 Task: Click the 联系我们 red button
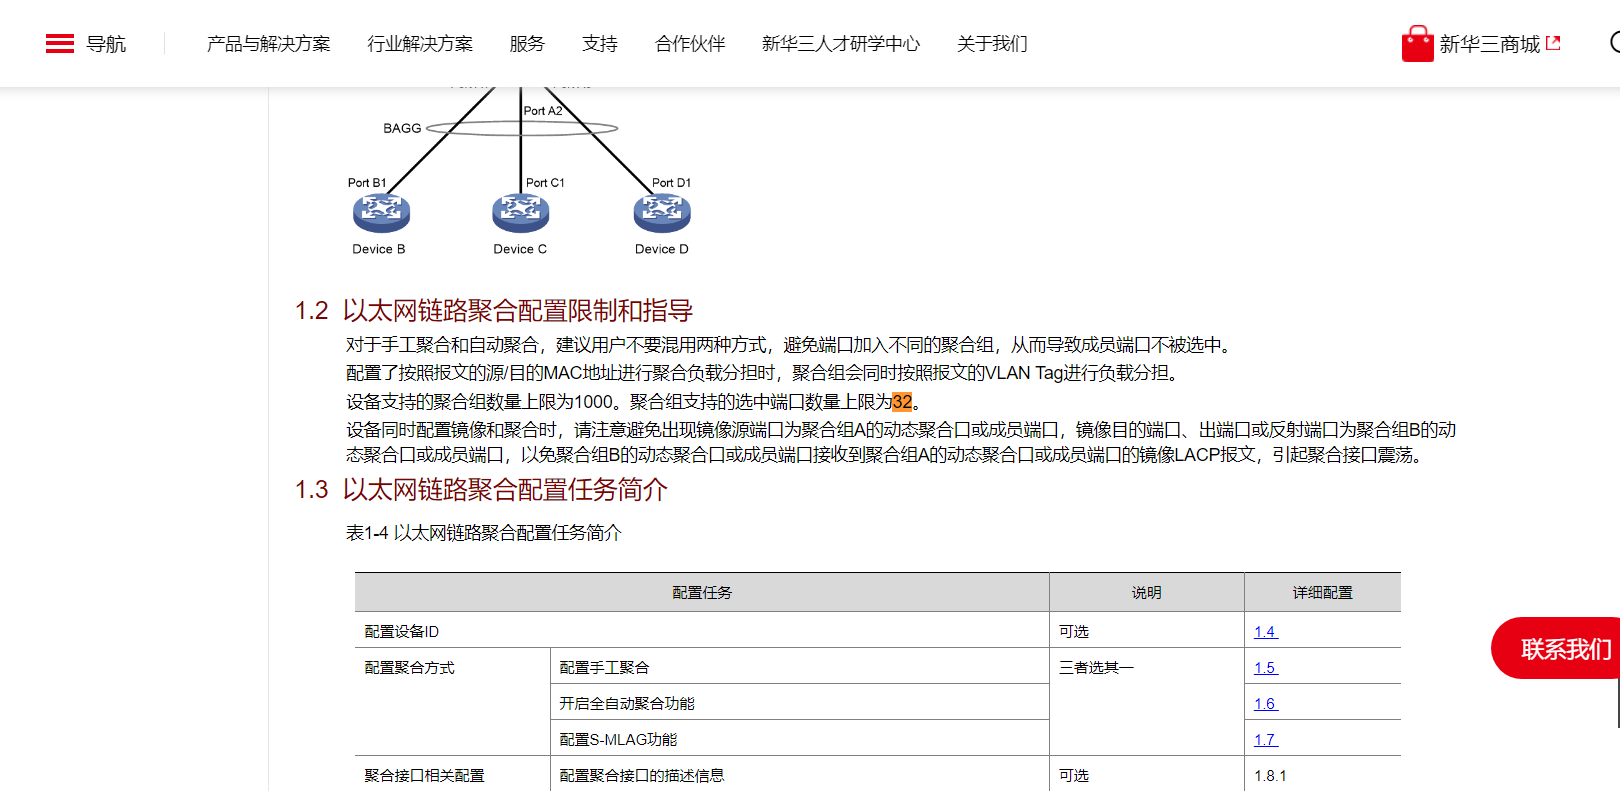click(1556, 649)
